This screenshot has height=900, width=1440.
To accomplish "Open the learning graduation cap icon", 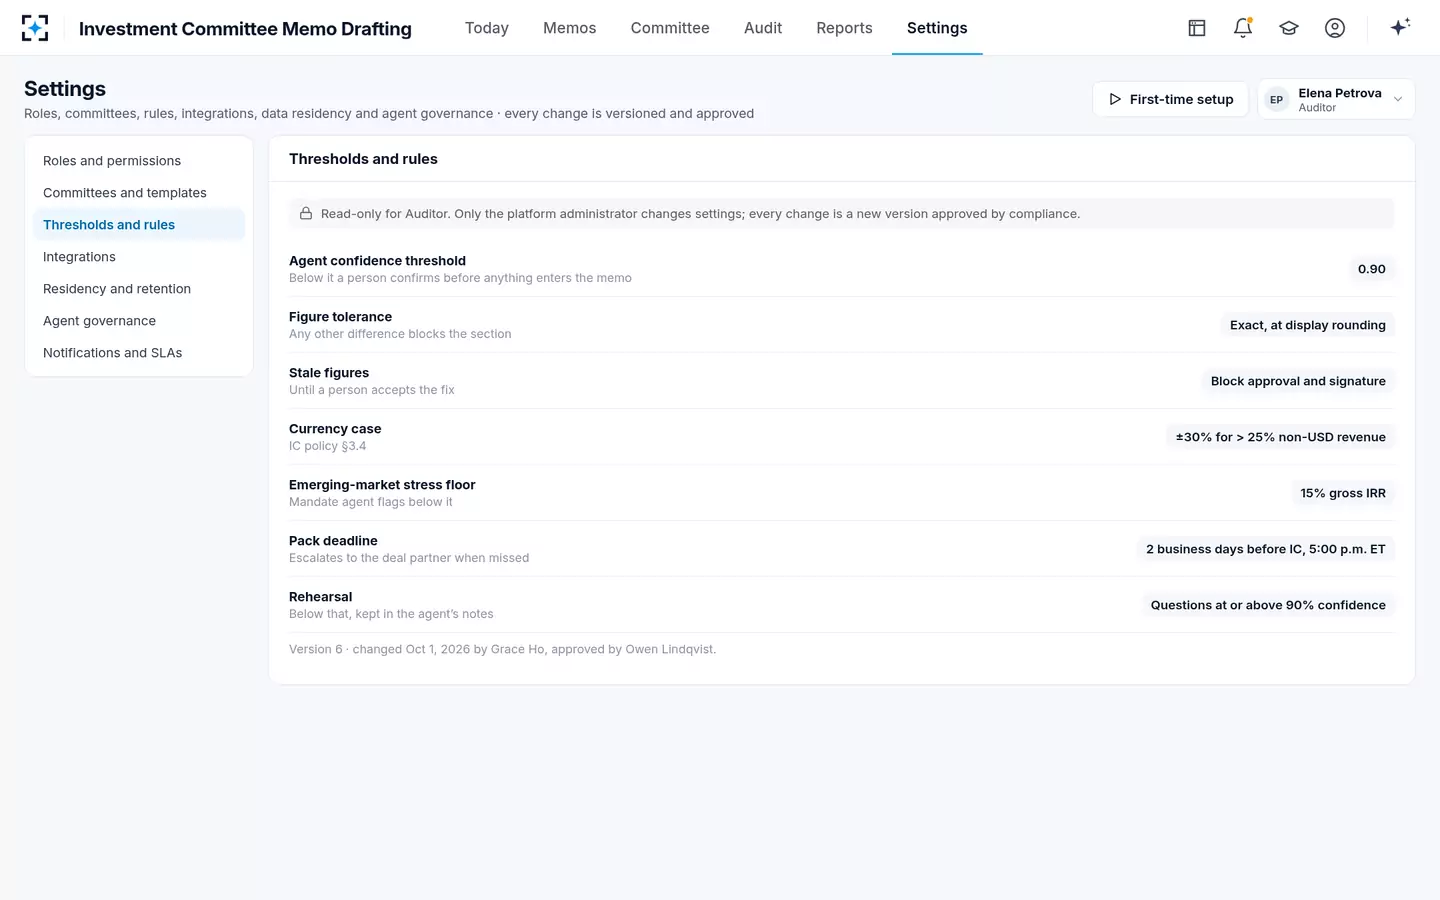I will coord(1289,28).
